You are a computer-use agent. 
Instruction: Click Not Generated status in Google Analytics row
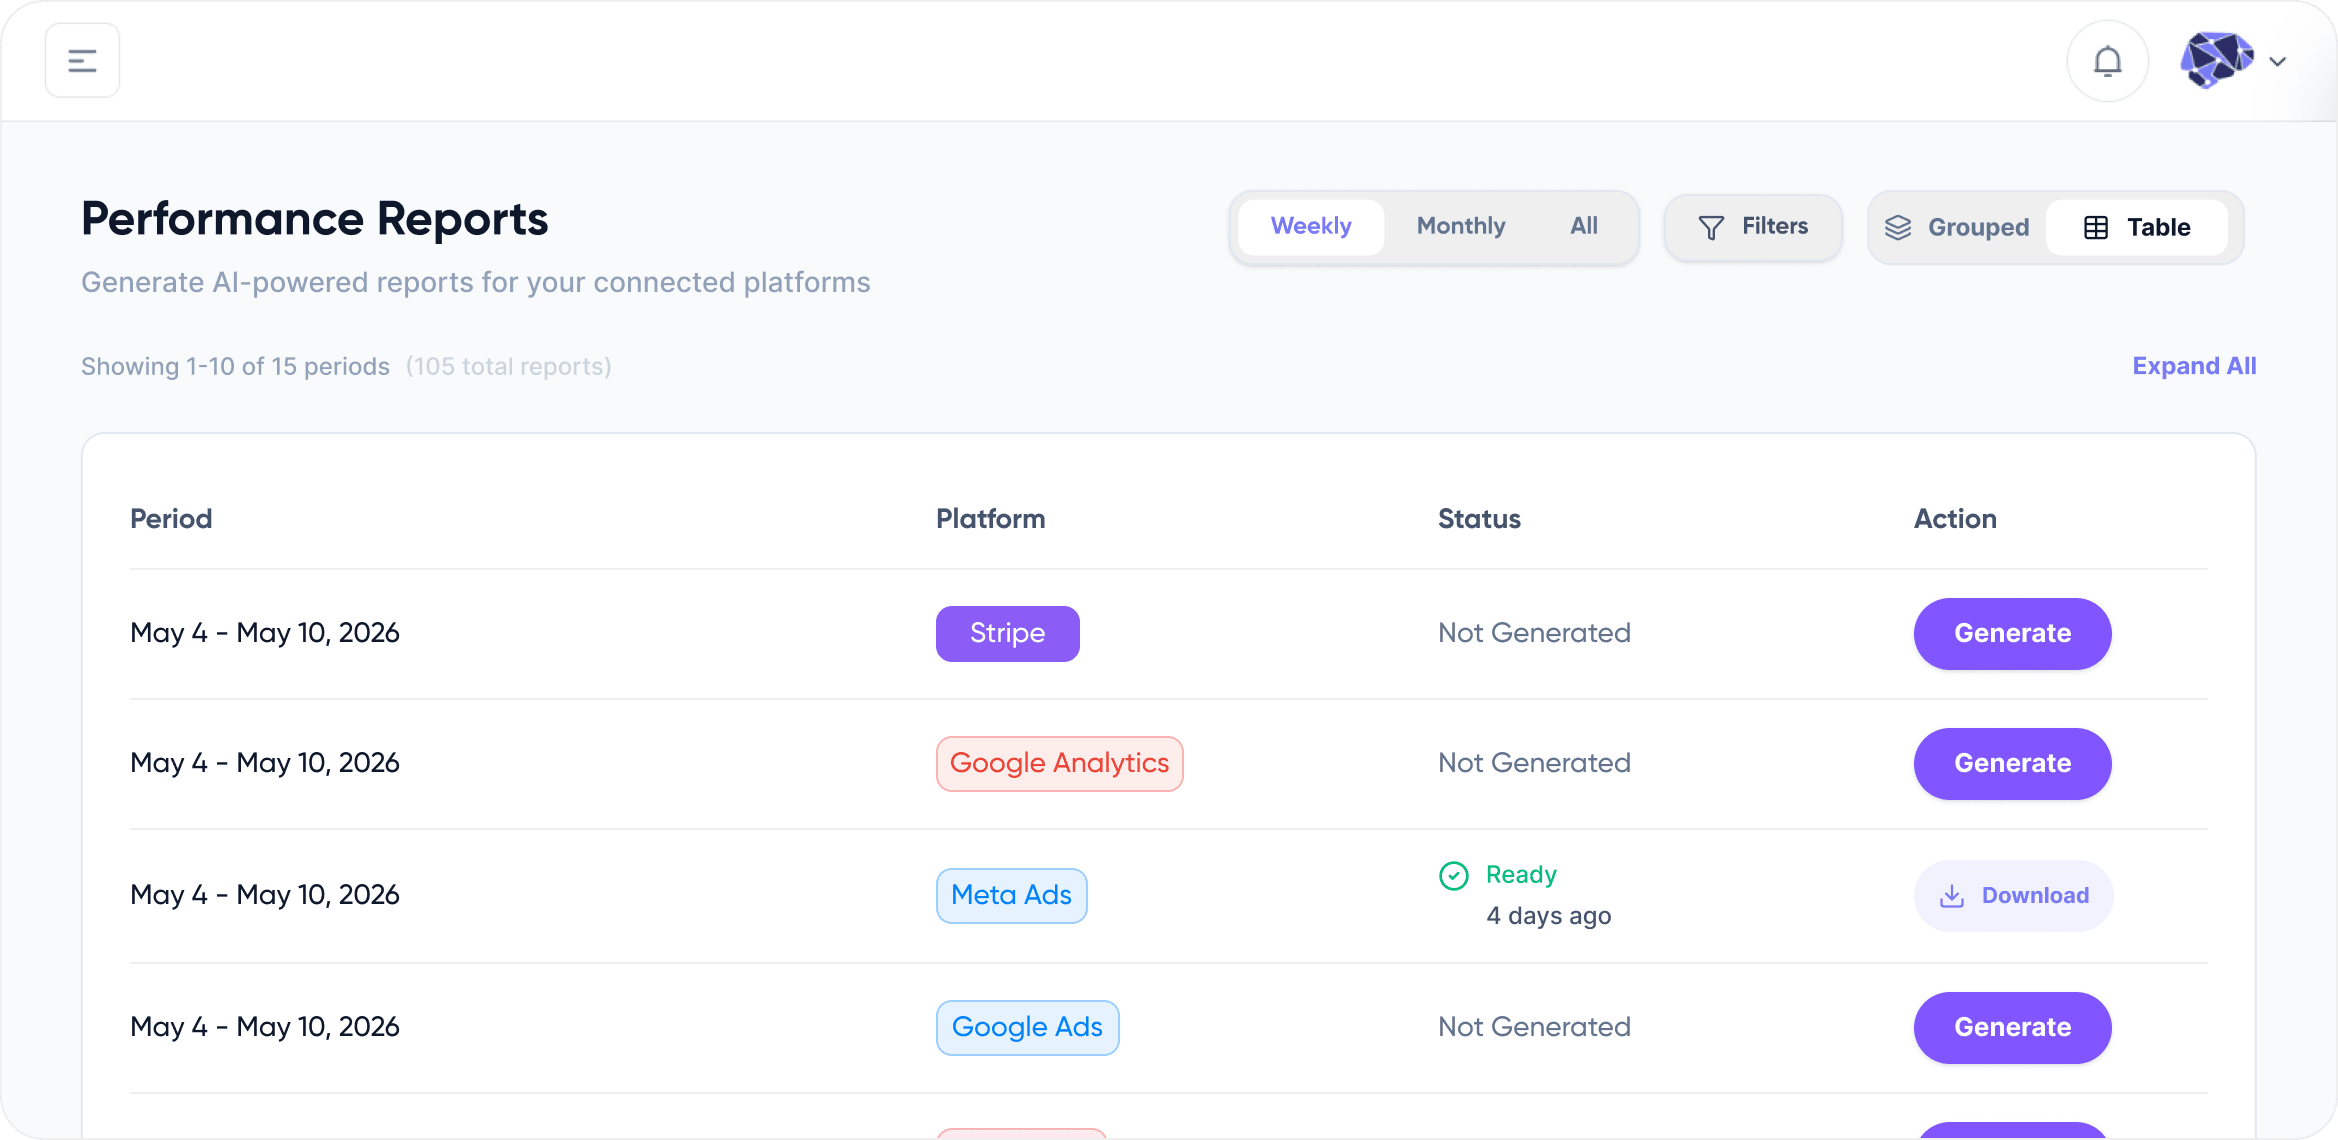pyautogui.click(x=1534, y=763)
